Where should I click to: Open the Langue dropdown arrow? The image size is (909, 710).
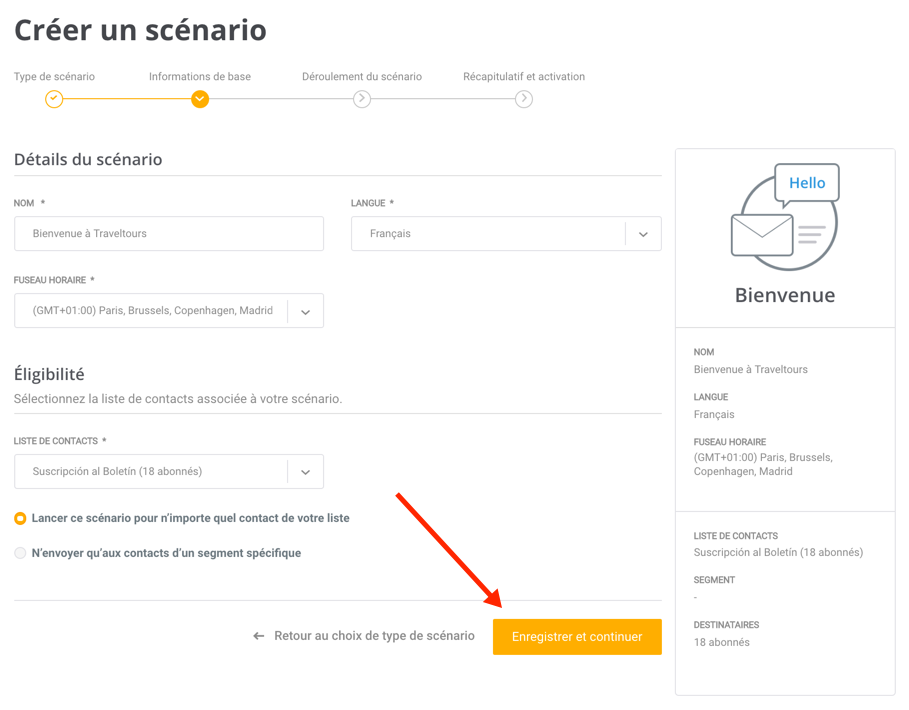643,234
